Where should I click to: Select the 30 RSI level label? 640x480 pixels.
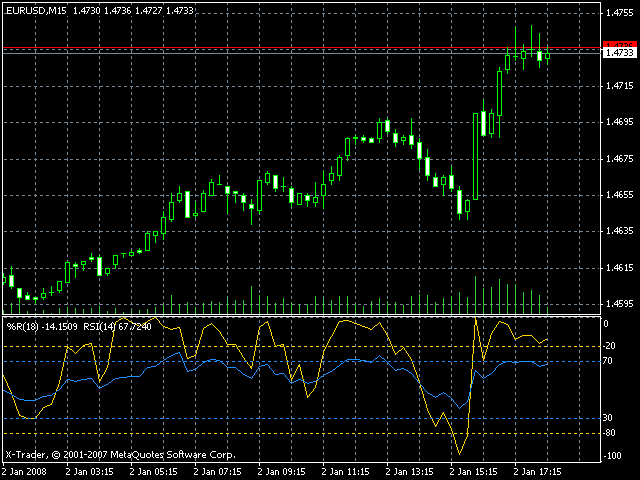608,418
